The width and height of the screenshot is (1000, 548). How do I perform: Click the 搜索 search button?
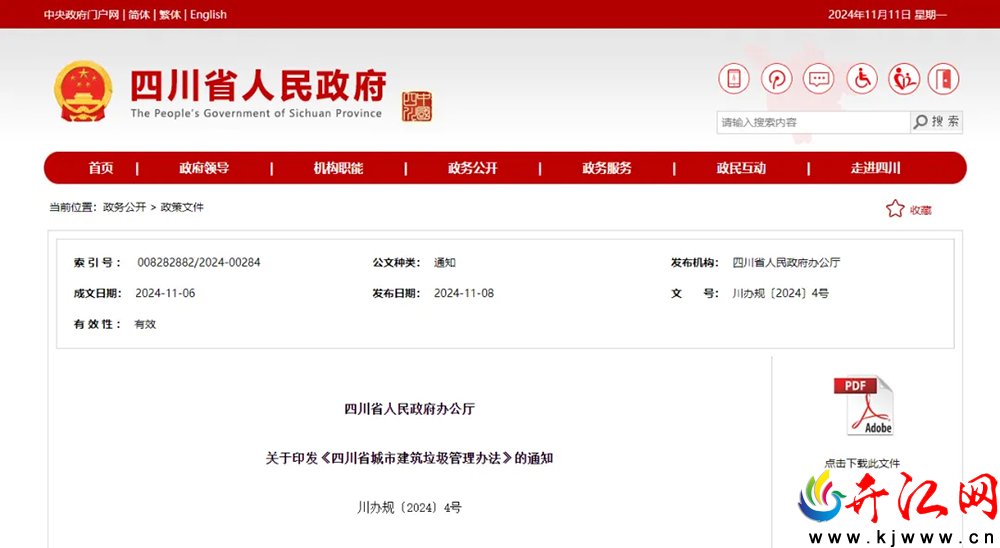pos(936,122)
